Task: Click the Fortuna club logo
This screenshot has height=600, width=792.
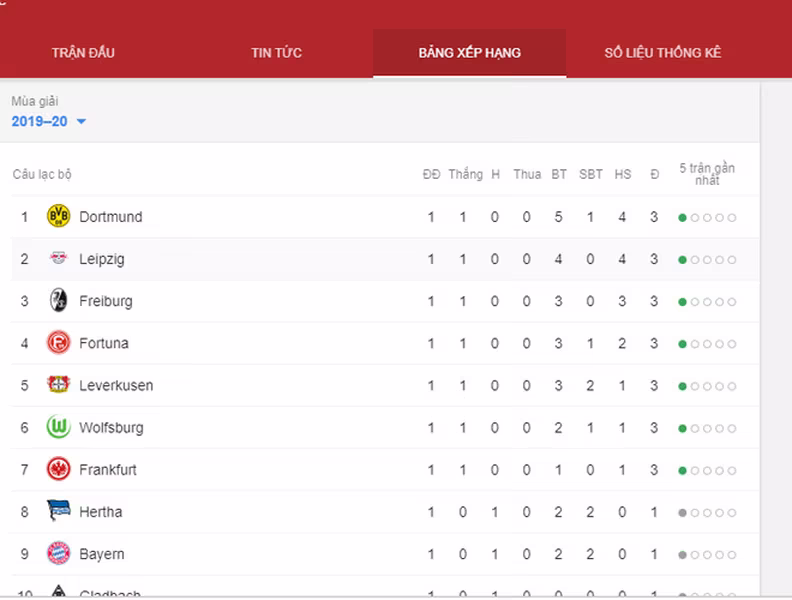Action: click(59, 343)
